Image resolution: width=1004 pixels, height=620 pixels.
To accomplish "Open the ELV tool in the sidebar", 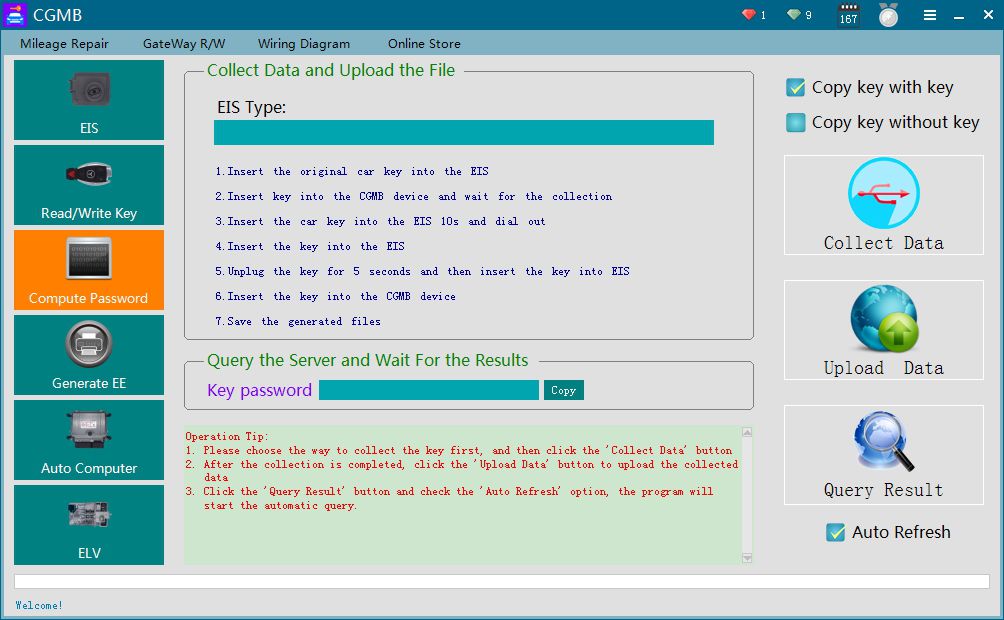I will (x=88, y=525).
